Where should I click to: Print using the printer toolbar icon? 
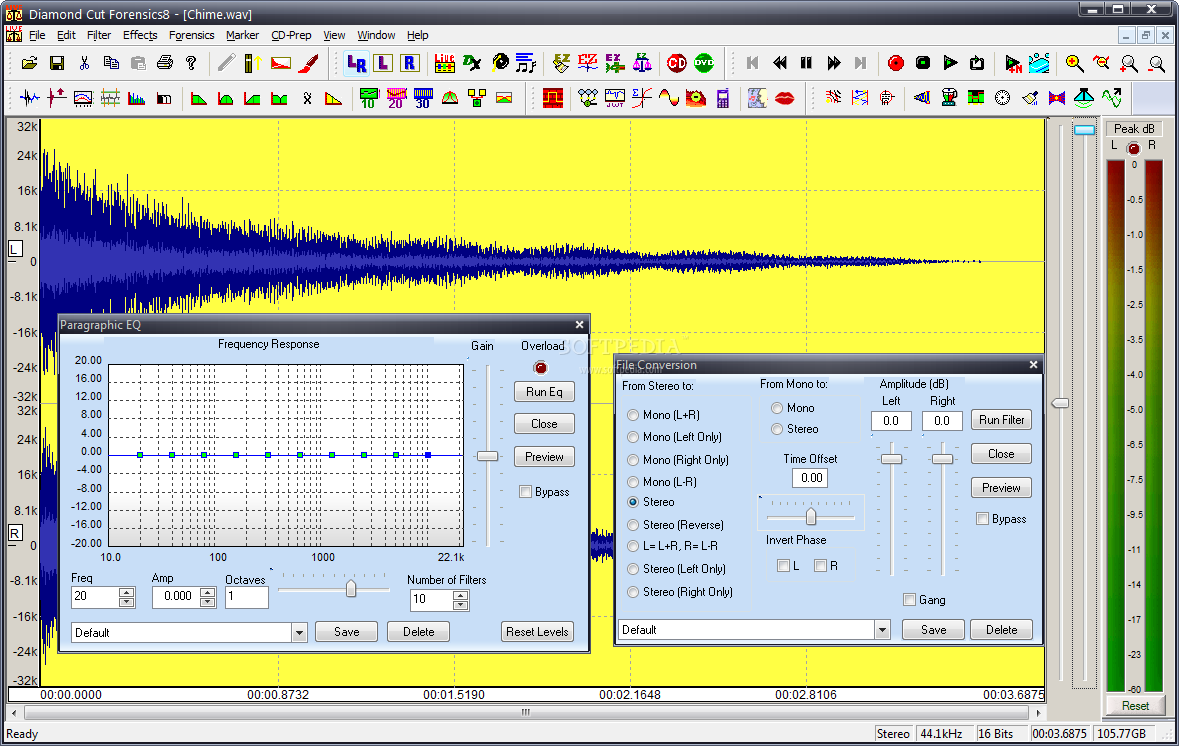[165, 63]
